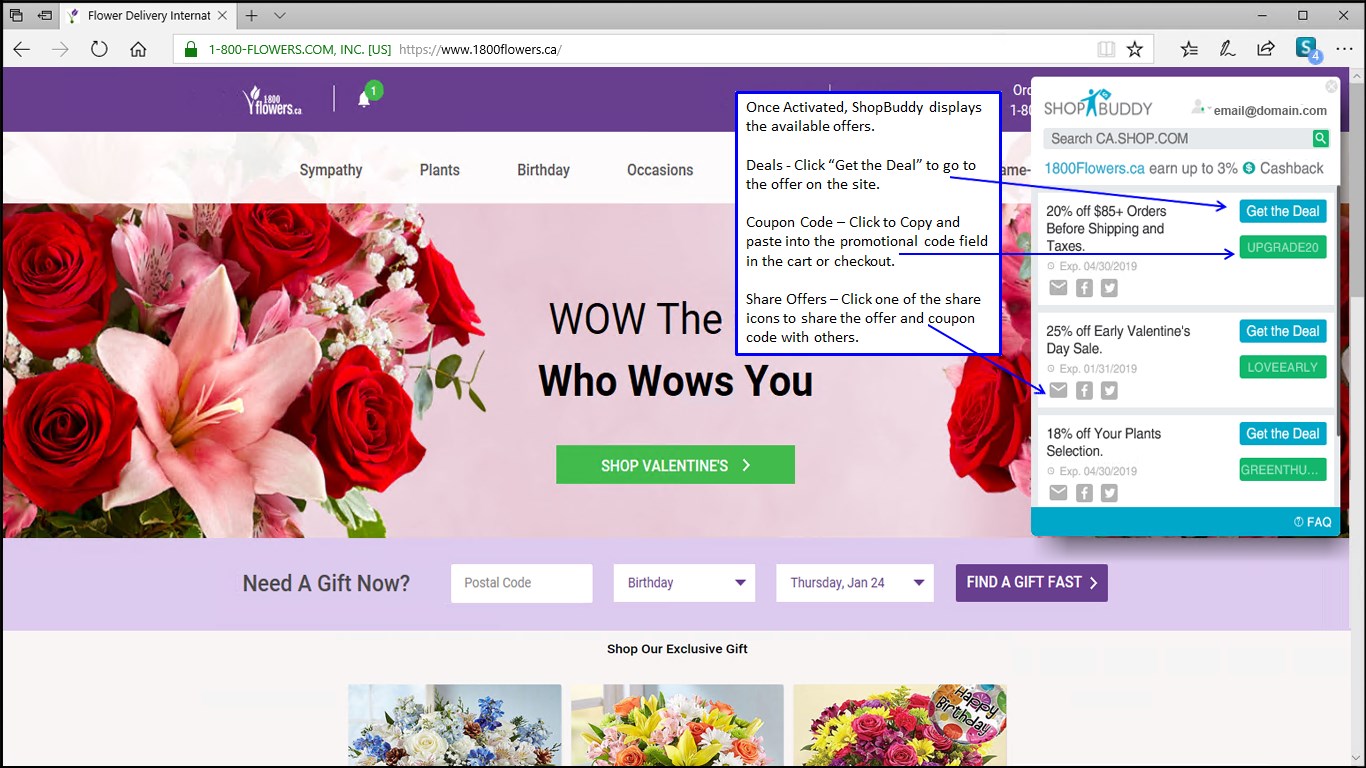Click the green lock site-security icon
The width and height of the screenshot is (1366, 768).
tap(192, 49)
